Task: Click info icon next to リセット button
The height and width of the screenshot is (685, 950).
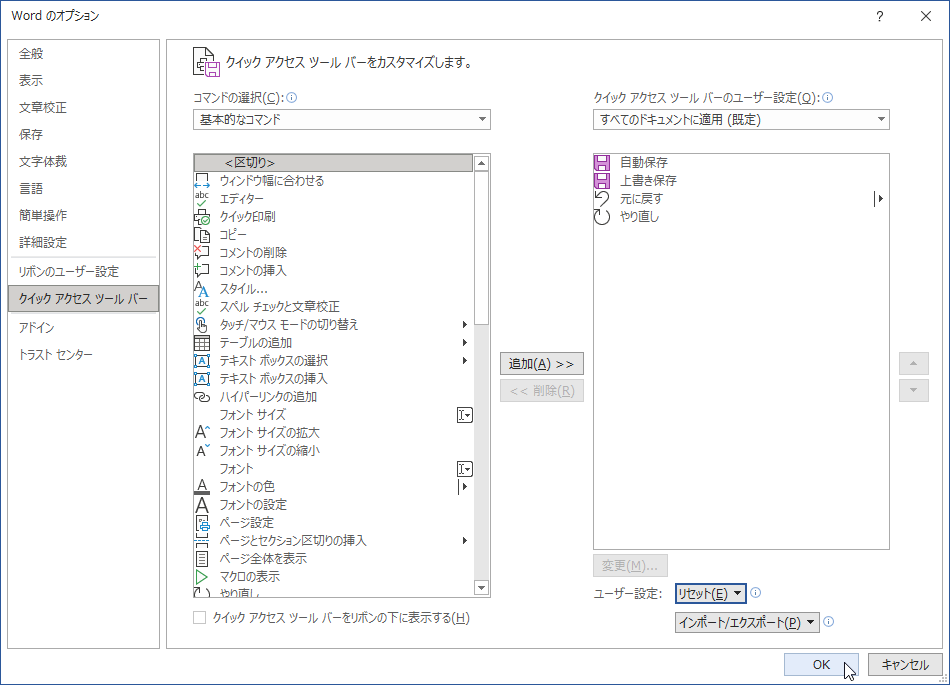Action: [x=756, y=592]
